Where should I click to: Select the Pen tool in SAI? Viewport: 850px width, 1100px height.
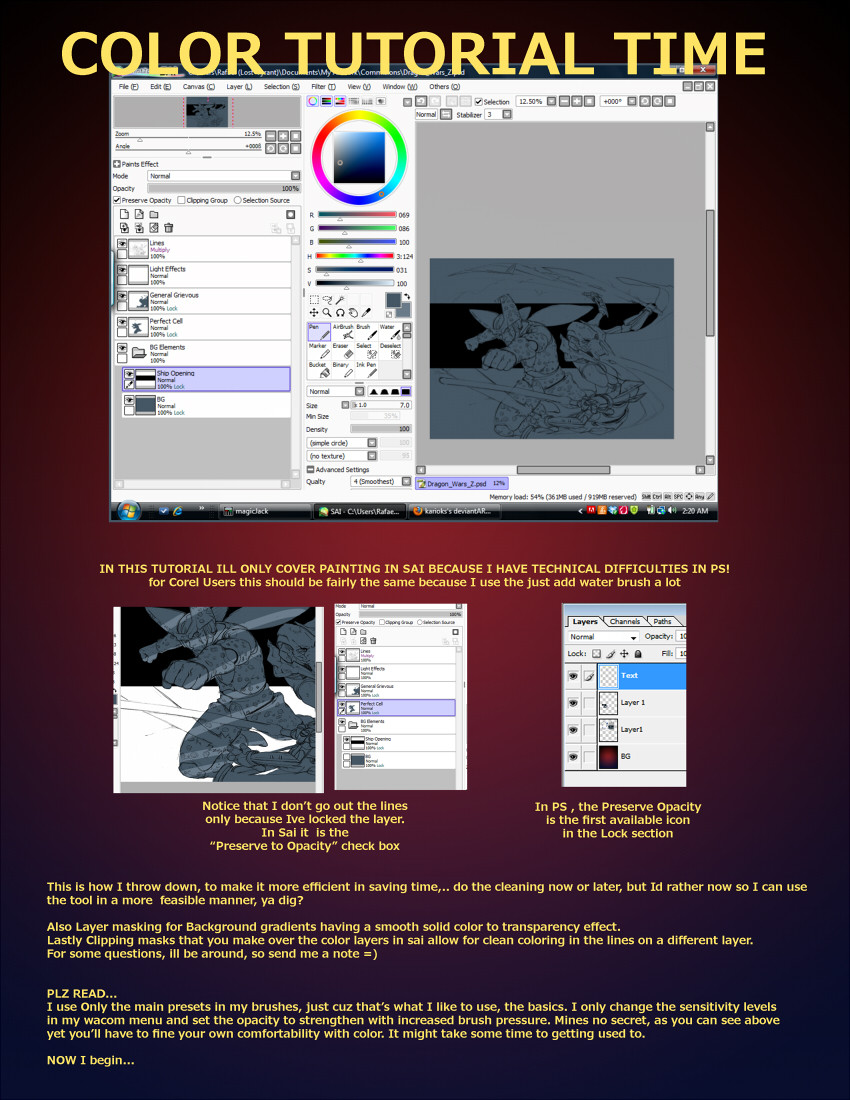point(319,332)
